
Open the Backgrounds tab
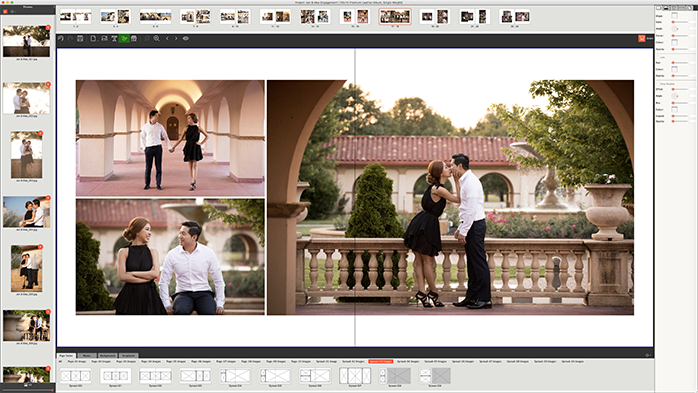pos(108,356)
